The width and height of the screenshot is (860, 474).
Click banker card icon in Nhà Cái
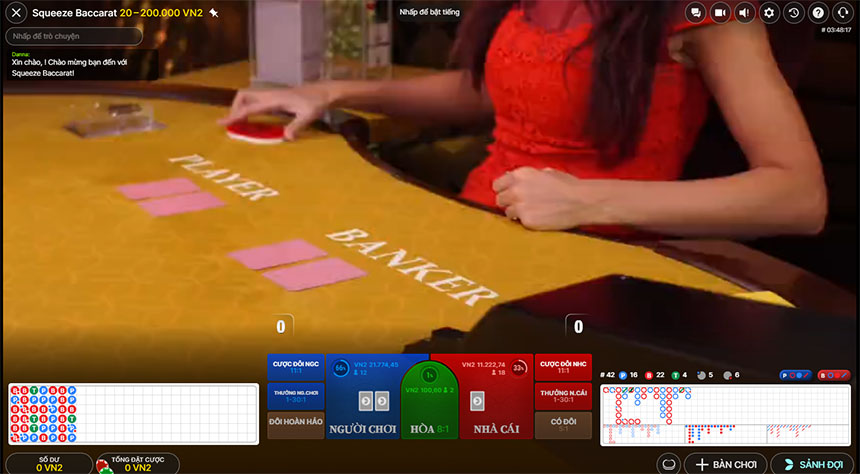click(477, 401)
